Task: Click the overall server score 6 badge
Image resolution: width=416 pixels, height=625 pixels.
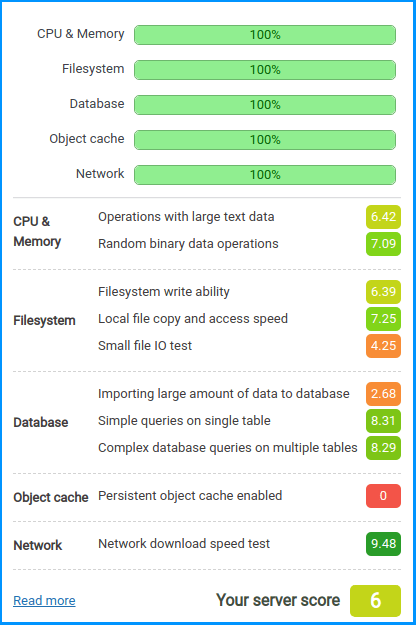Action: (375, 601)
